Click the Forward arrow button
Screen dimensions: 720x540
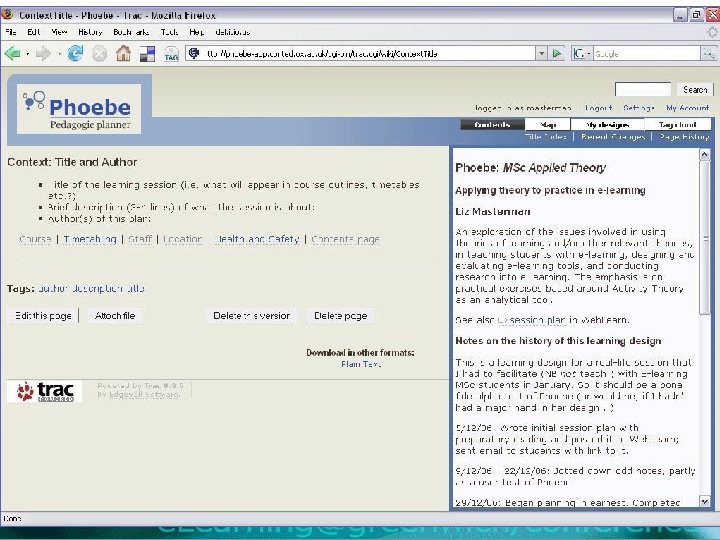[43, 54]
